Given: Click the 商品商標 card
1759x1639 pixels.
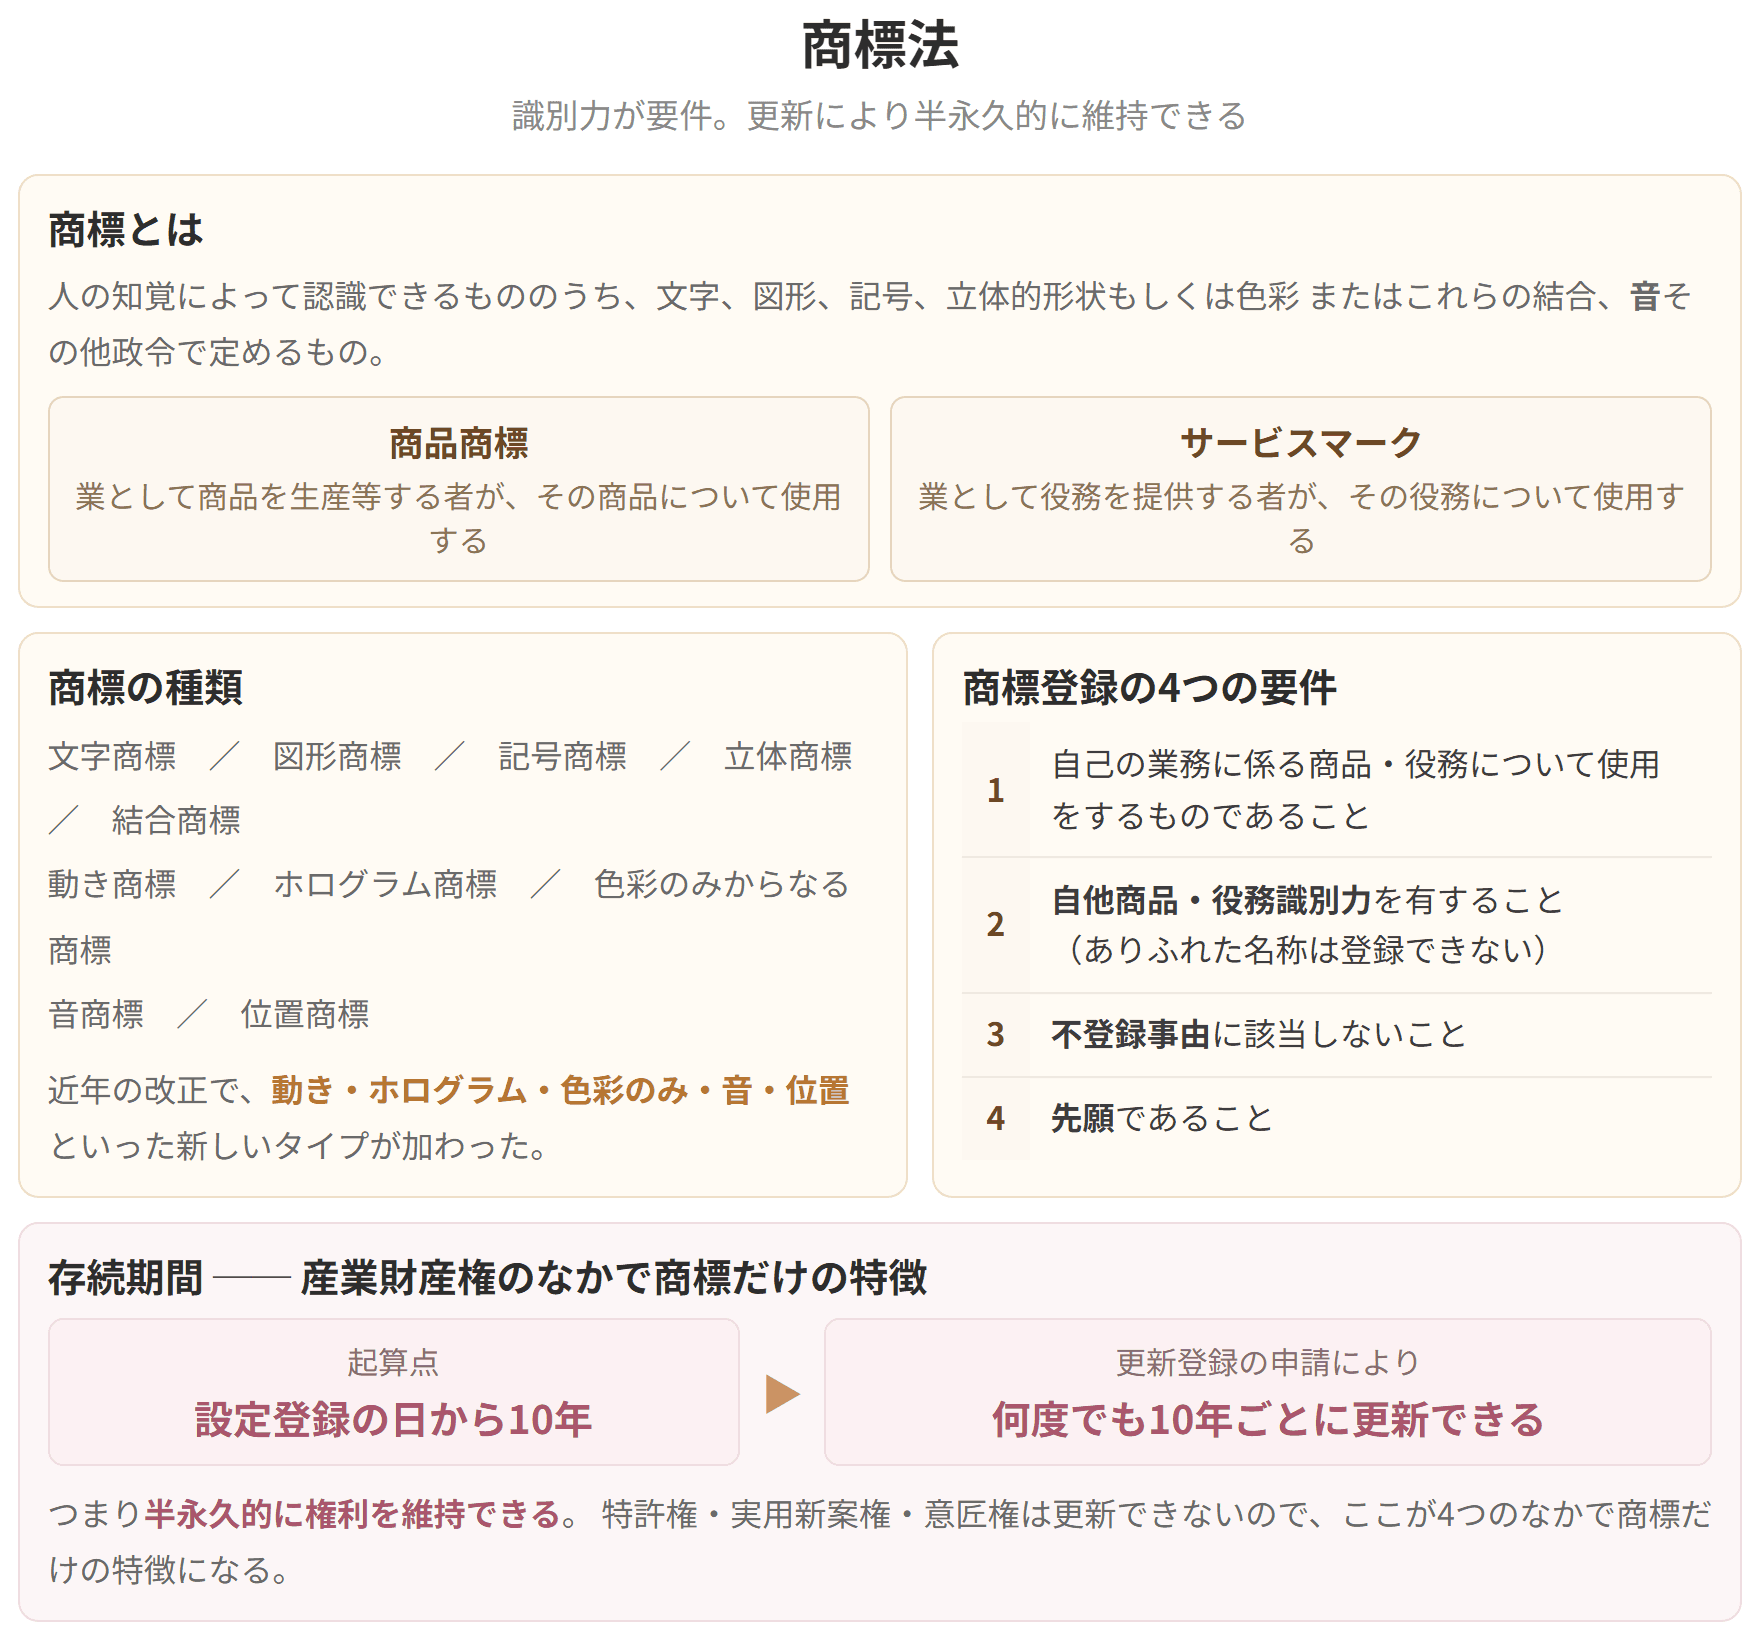Looking at the screenshot, I should coord(459,489).
